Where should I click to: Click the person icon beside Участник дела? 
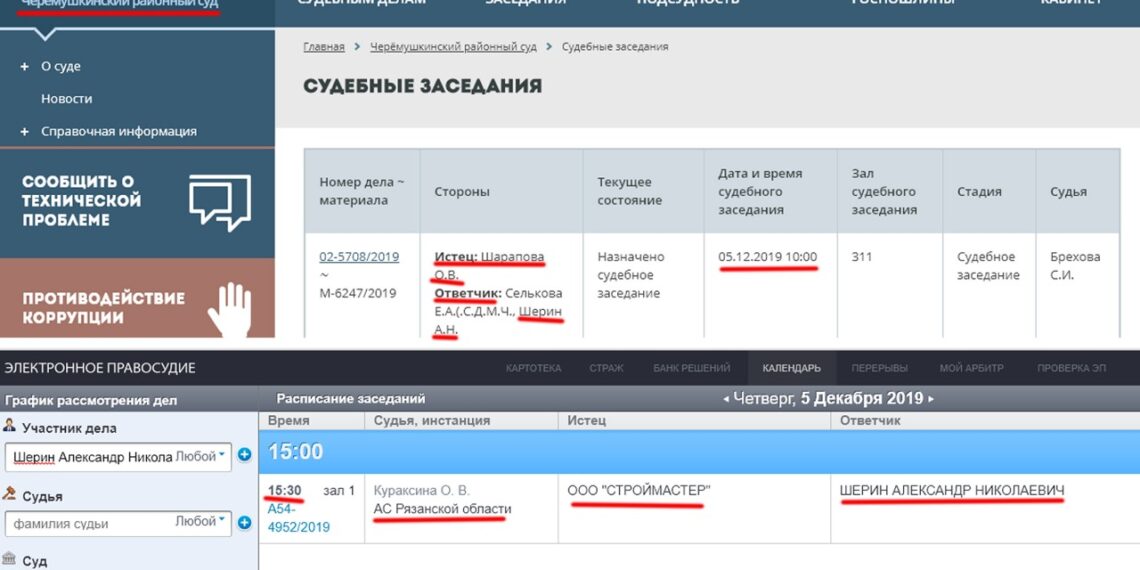click(x=10, y=428)
